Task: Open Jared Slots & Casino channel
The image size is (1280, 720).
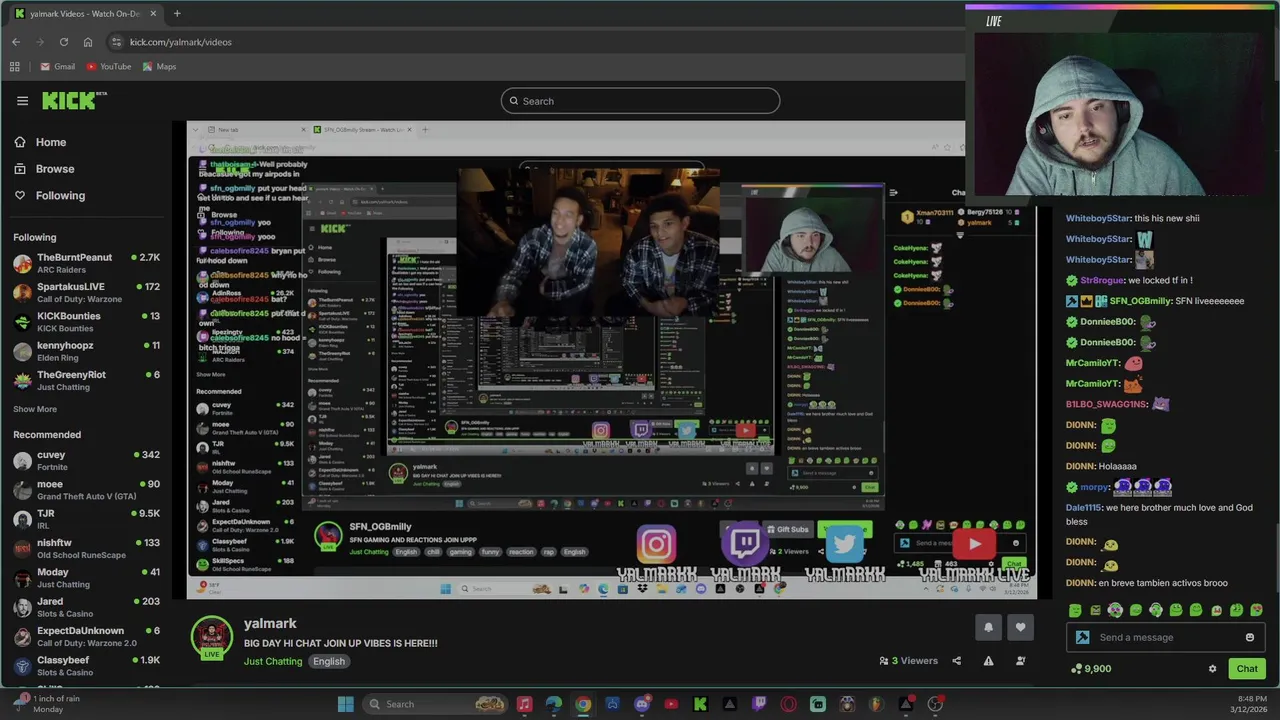Action: 86,607
